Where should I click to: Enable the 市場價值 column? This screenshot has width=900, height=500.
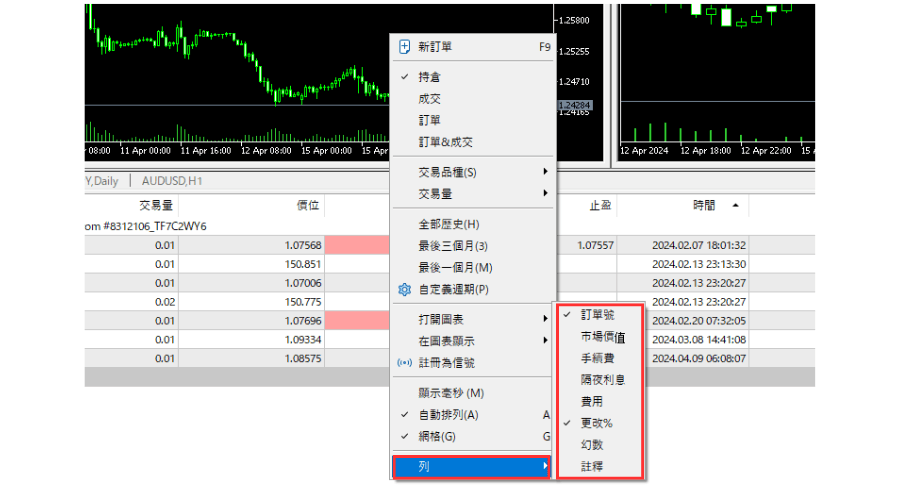pyautogui.click(x=602, y=337)
